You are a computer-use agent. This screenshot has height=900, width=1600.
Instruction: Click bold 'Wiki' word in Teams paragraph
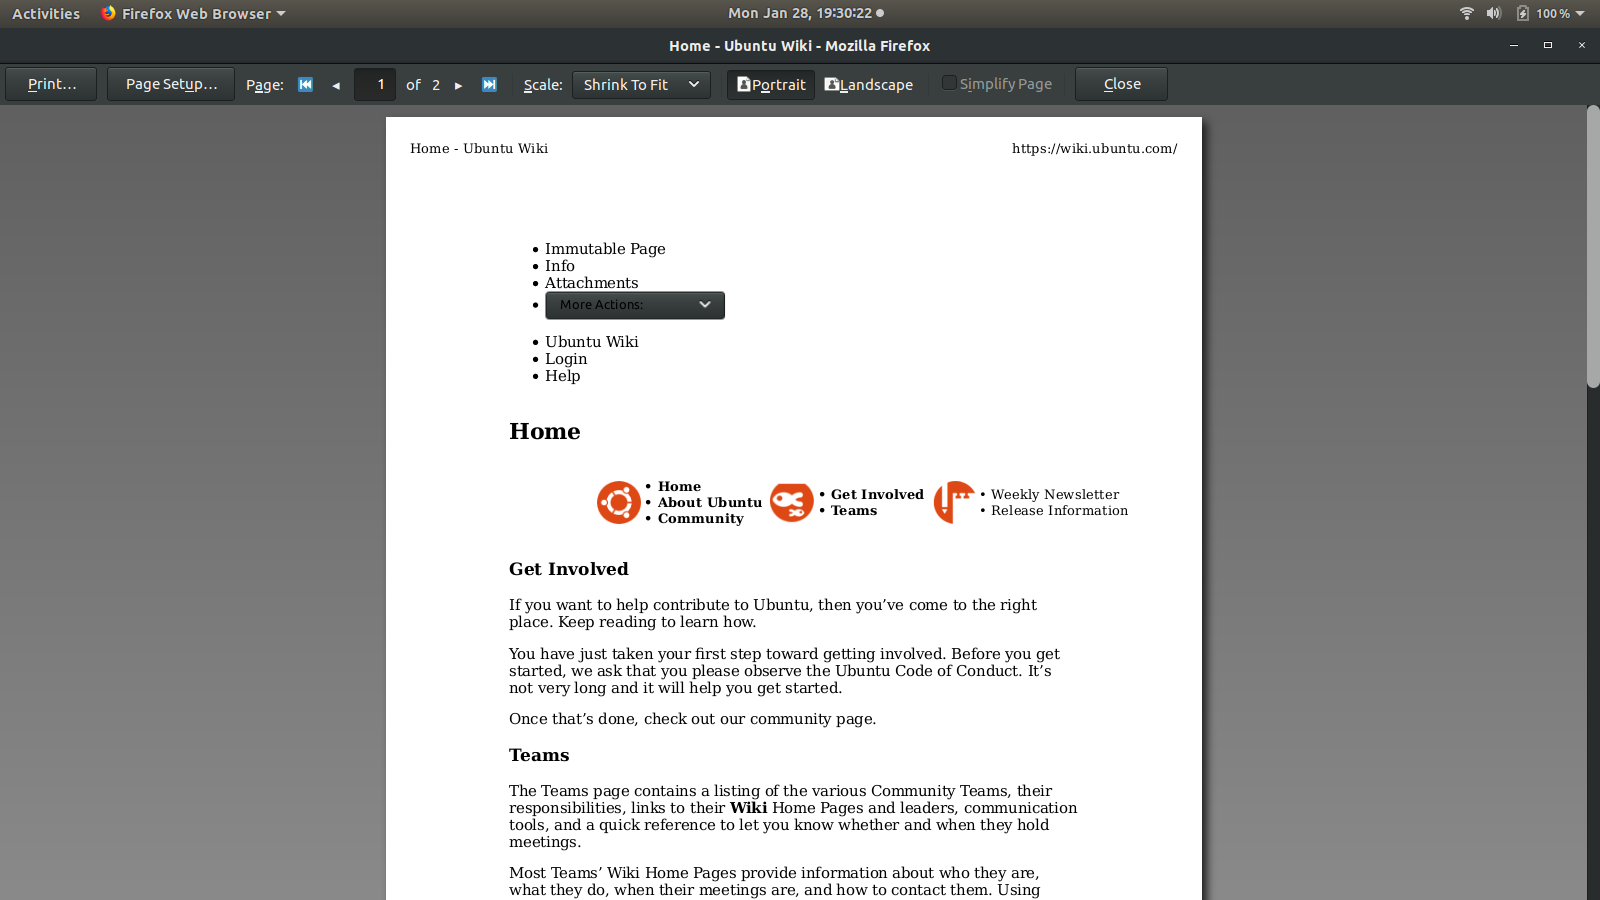pyautogui.click(x=748, y=808)
